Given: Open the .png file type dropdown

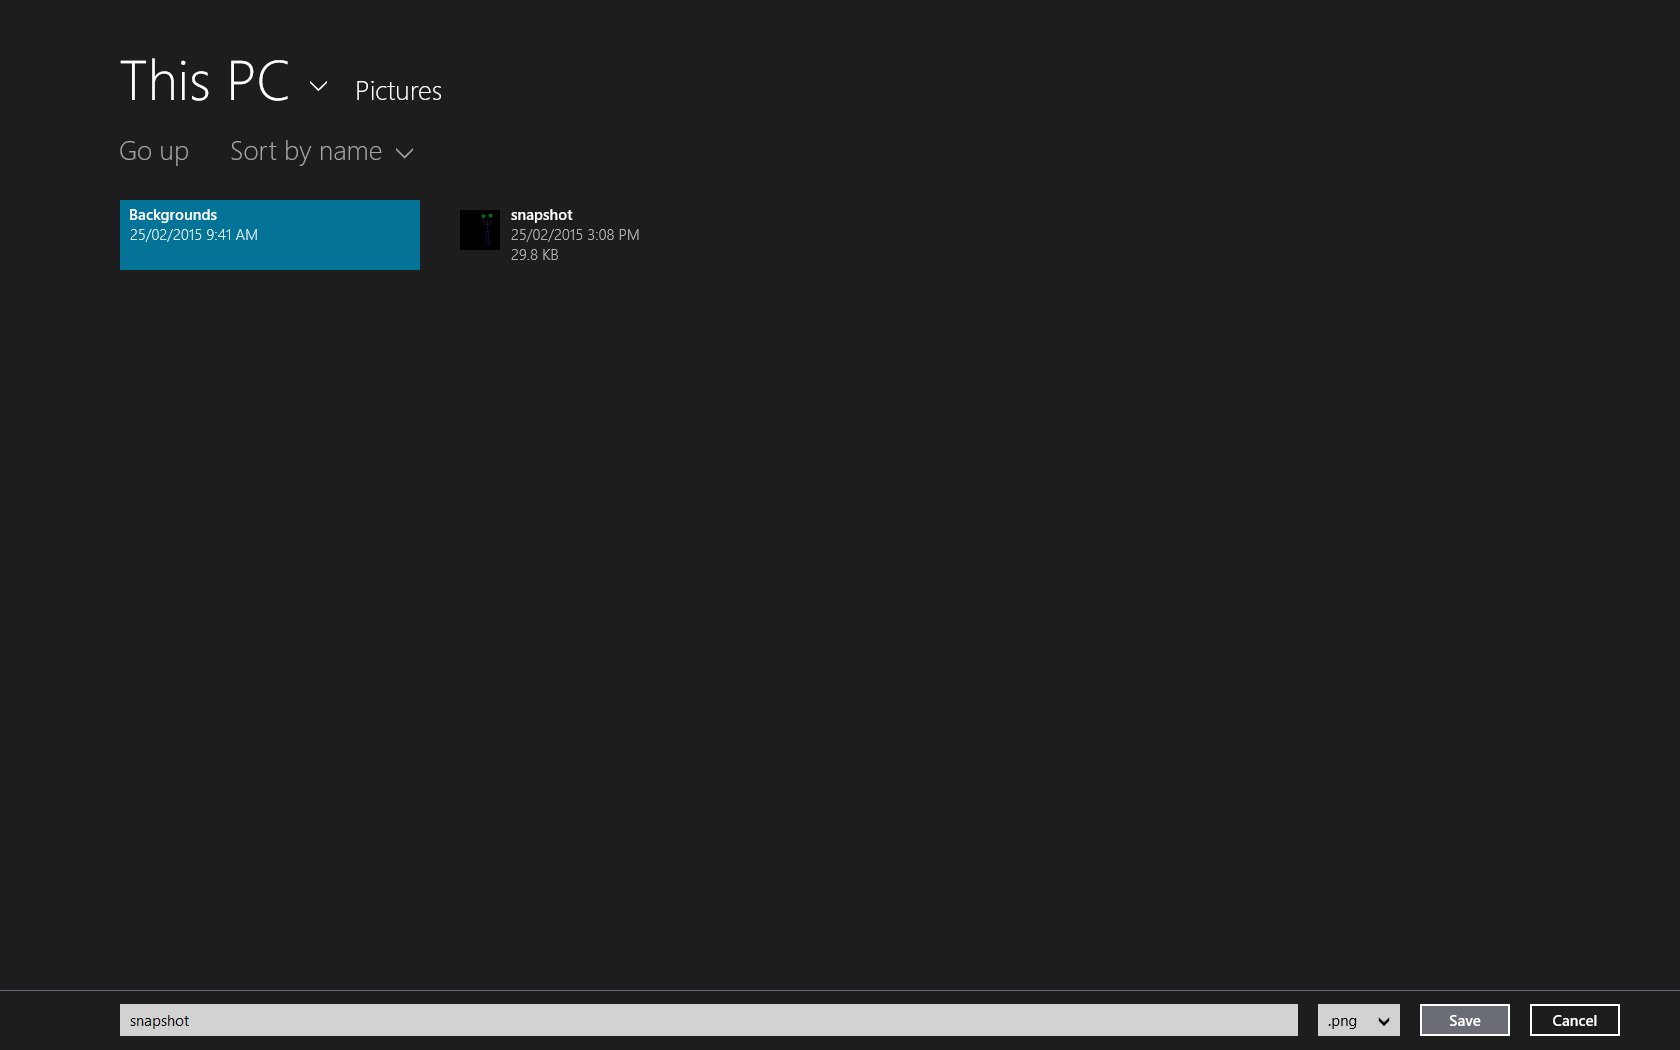Looking at the screenshot, I should tap(1357, 1020).
